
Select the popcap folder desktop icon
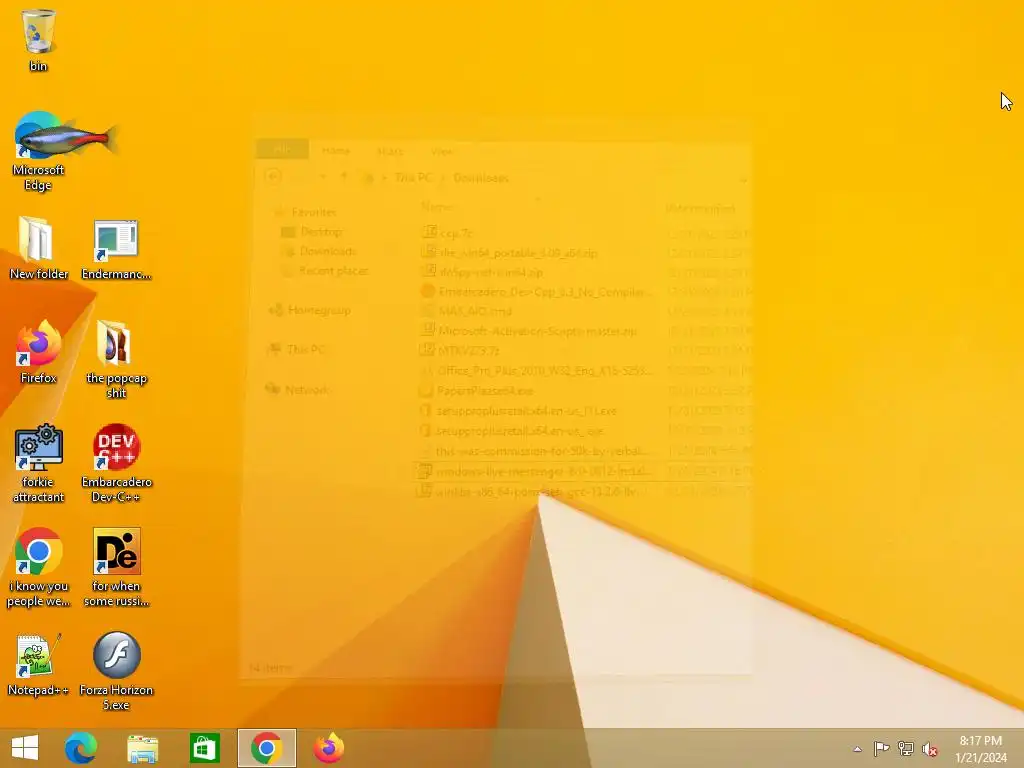116,358
